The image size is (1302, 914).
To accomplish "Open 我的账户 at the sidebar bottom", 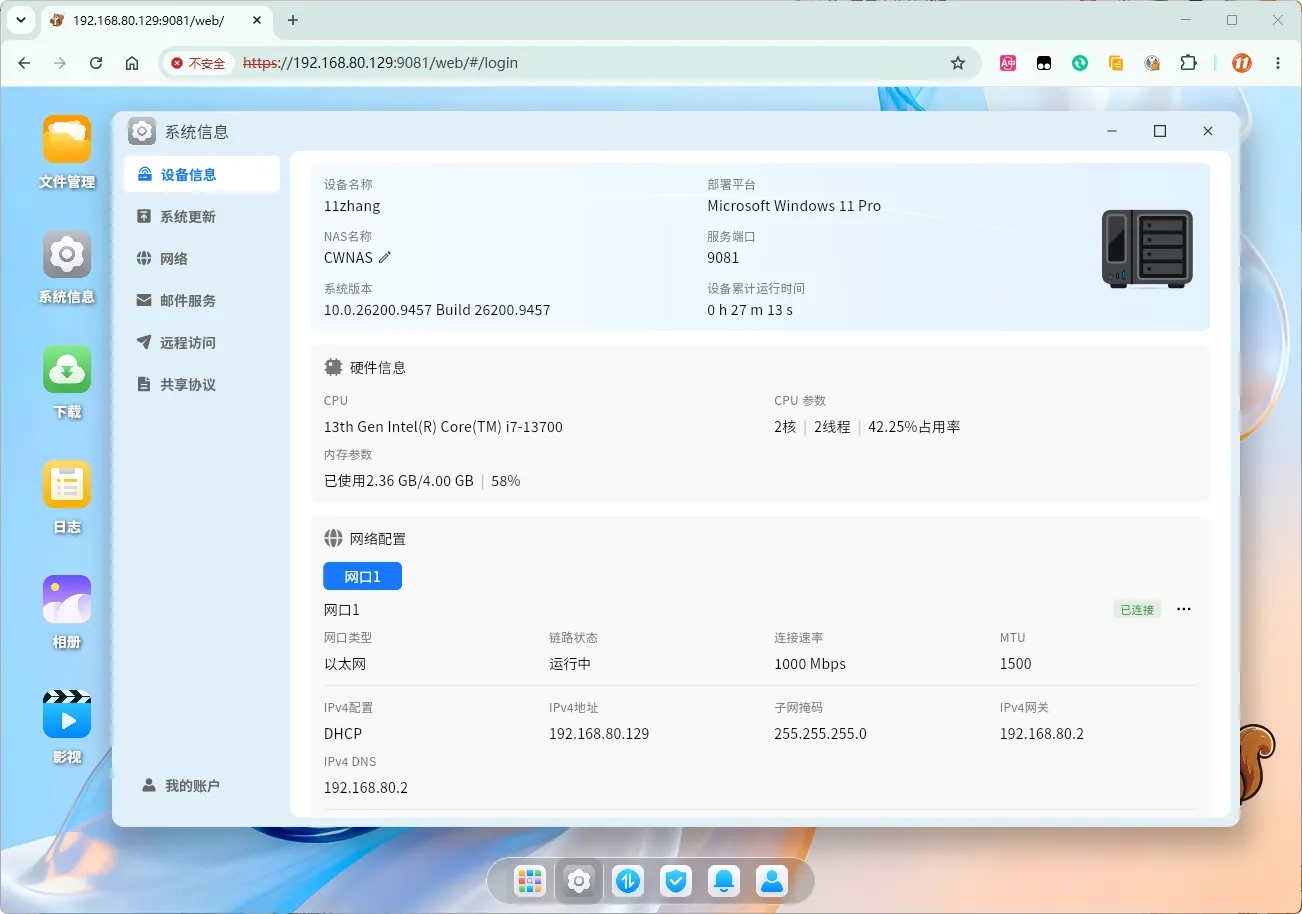I will (x=181, y=785).
